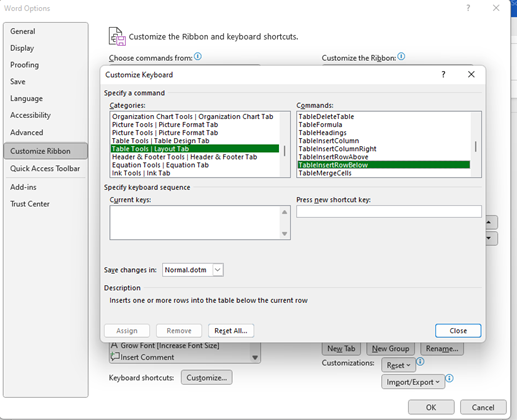Click the info icon next to Reset
The width and height of the screenshot is (517, 420).
(420, 362)
